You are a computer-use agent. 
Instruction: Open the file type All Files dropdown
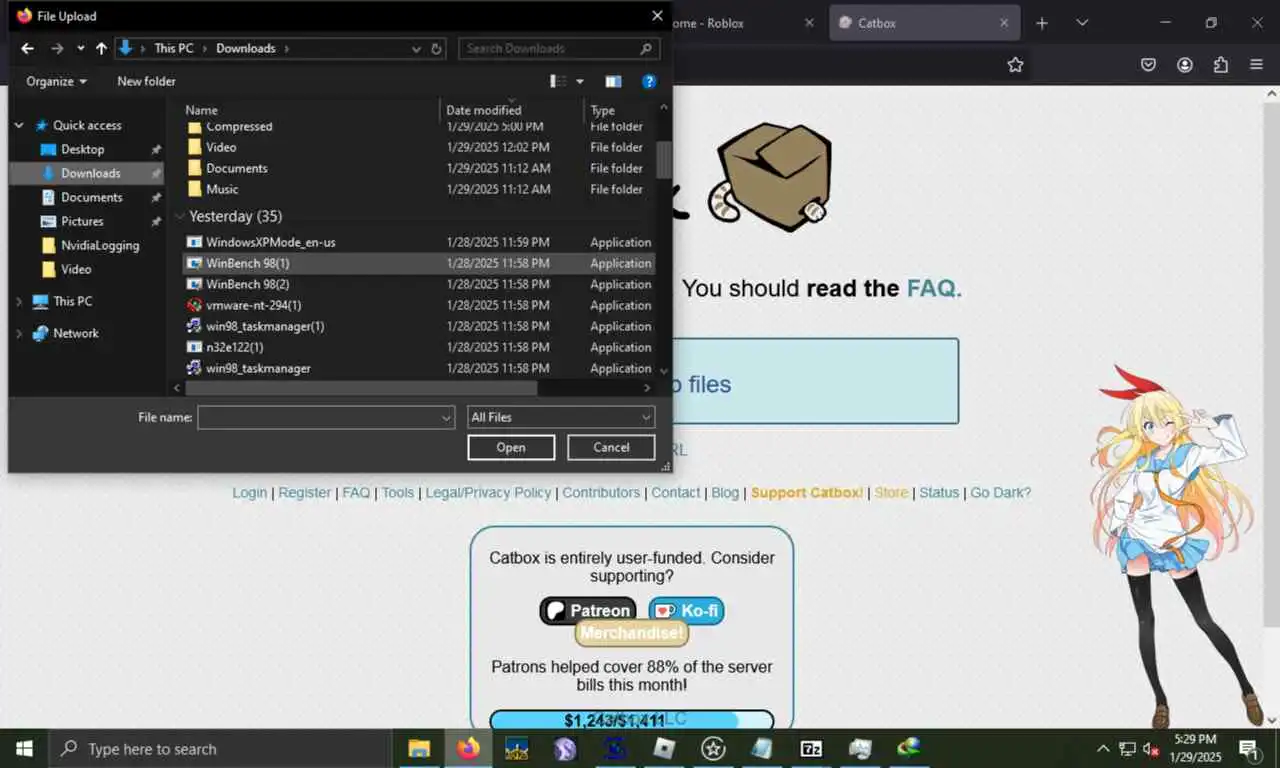(561, 417)
